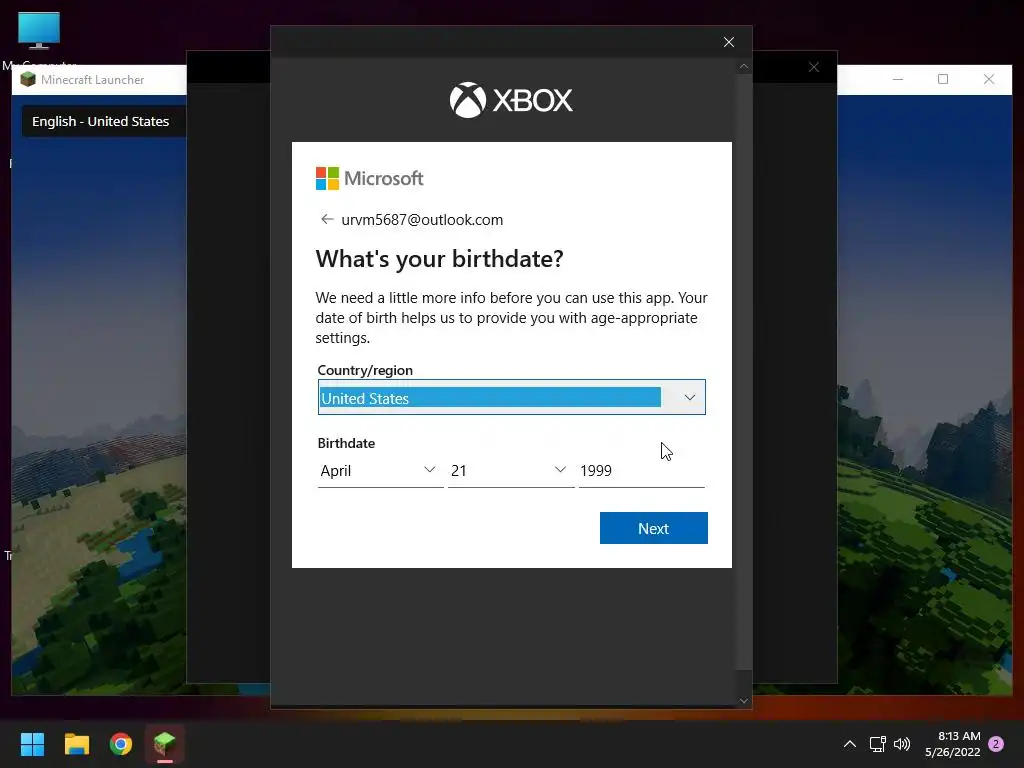Viewport: 1024px width, 768px height.
Task: Click the birth year field showing 1999
Action: pyautogui.click(x=641, y=471)
